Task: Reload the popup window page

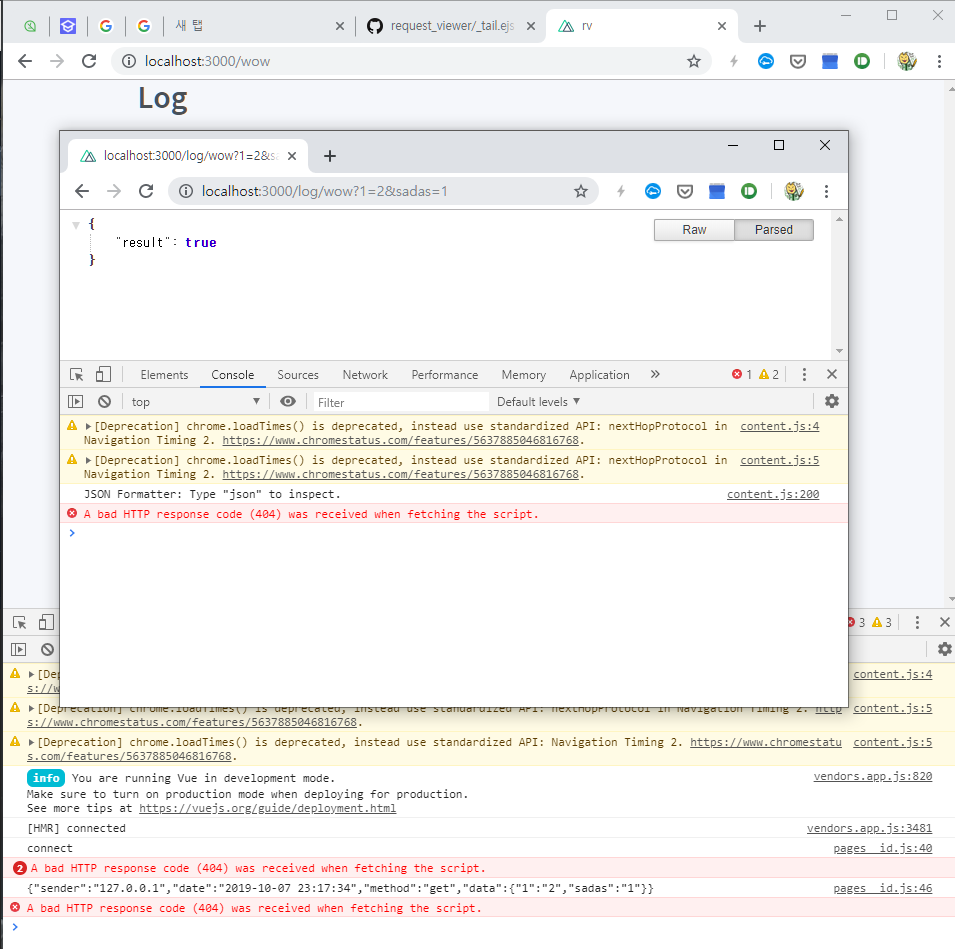Action: (146, 191)
